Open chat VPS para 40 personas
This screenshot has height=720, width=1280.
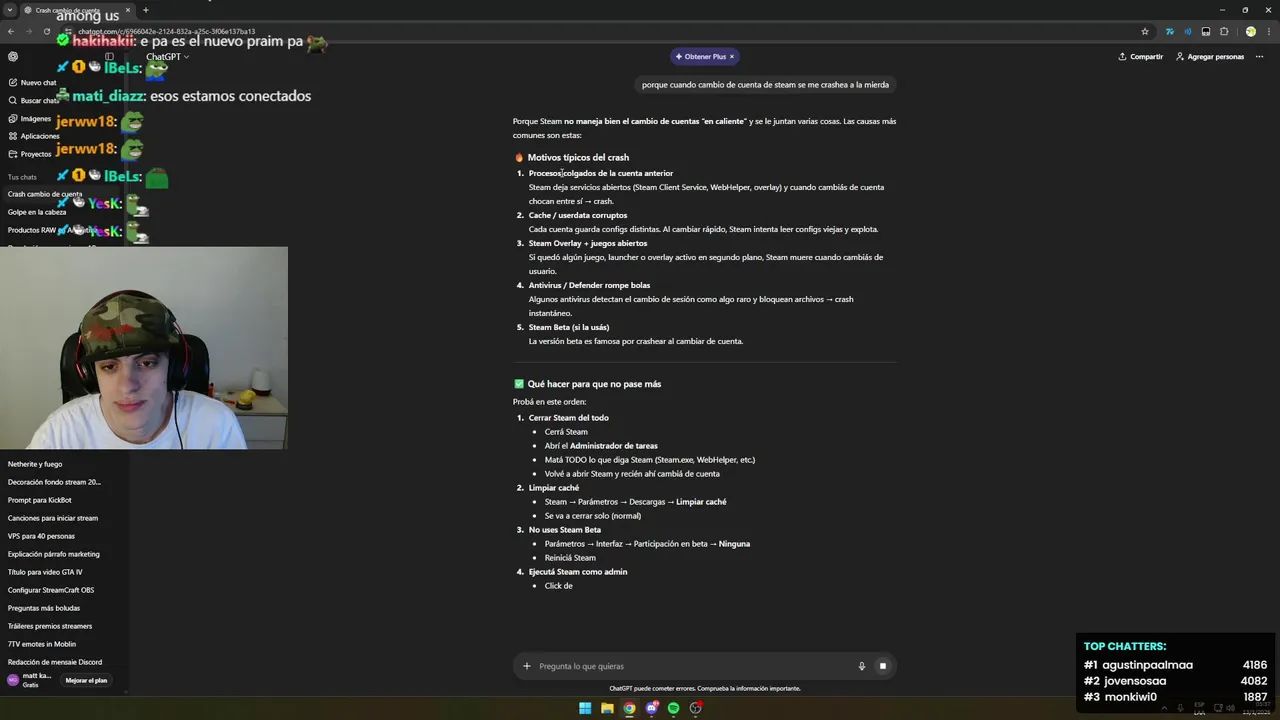click(41, 536)
